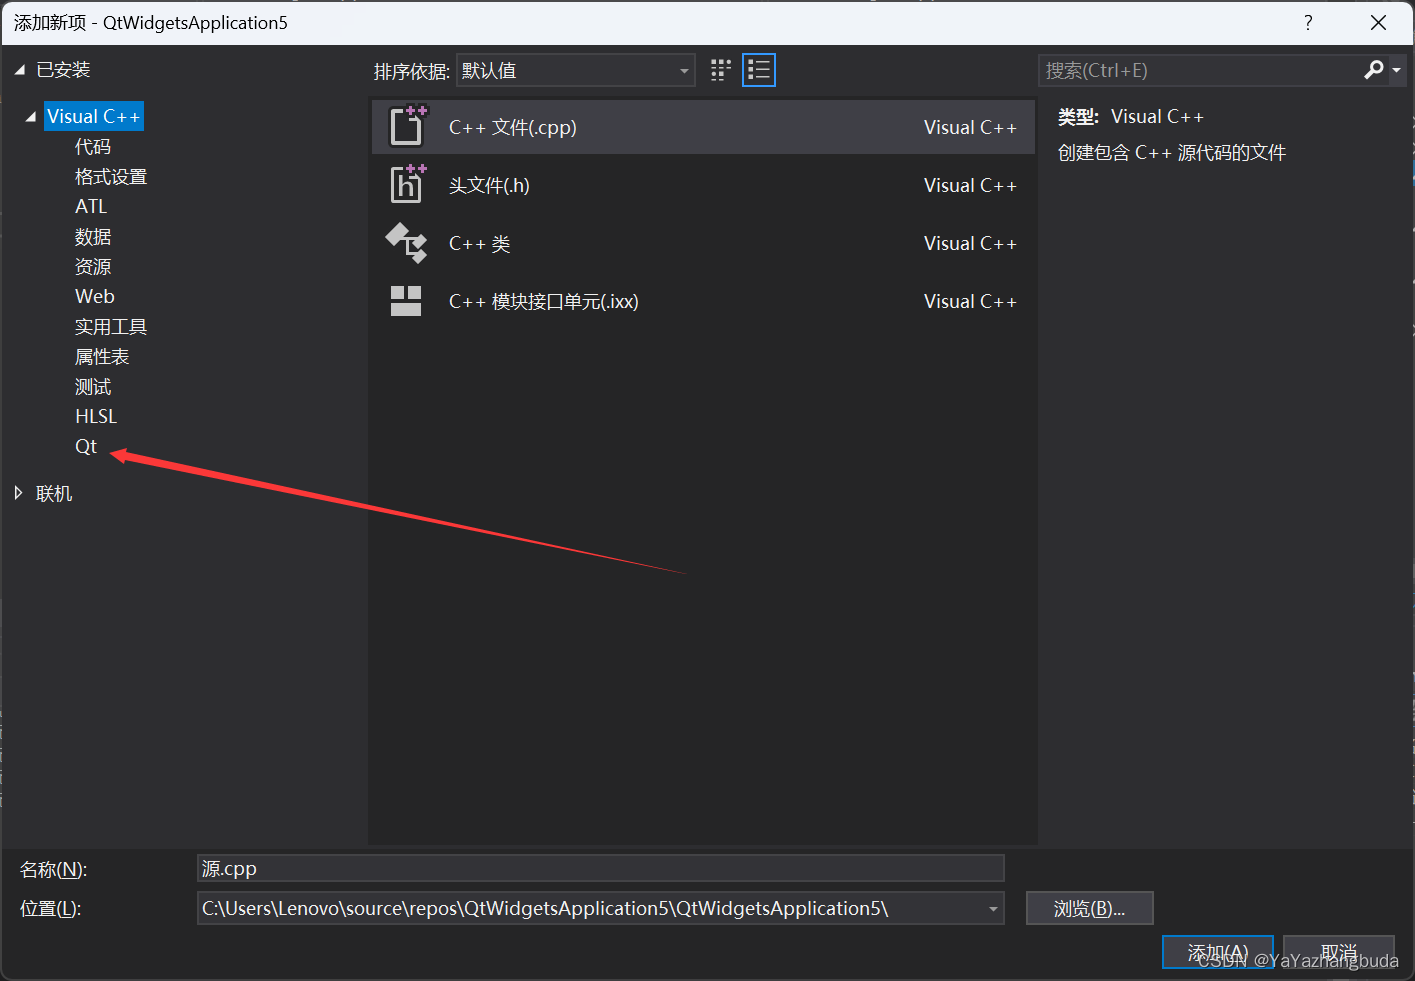Collapse the Visual C++ tree node
The height and width of the screenshot is (981, 1415).
pos(29,115)
